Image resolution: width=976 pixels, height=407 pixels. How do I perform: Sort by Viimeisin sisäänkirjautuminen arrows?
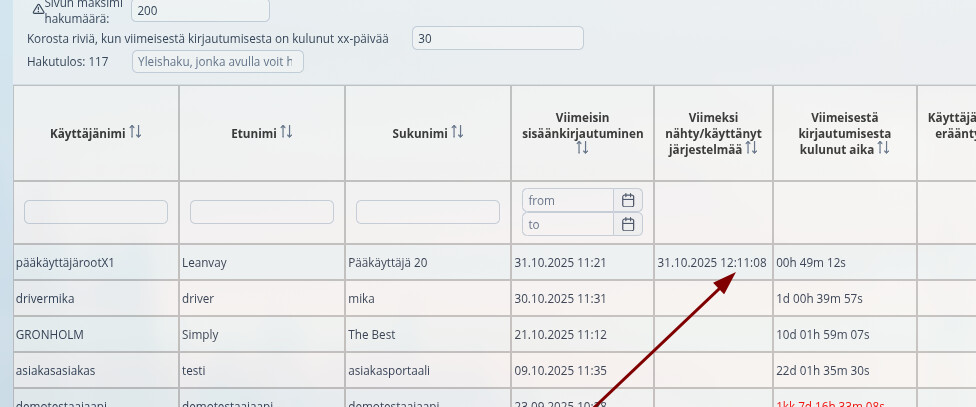[x=582, y=148]
